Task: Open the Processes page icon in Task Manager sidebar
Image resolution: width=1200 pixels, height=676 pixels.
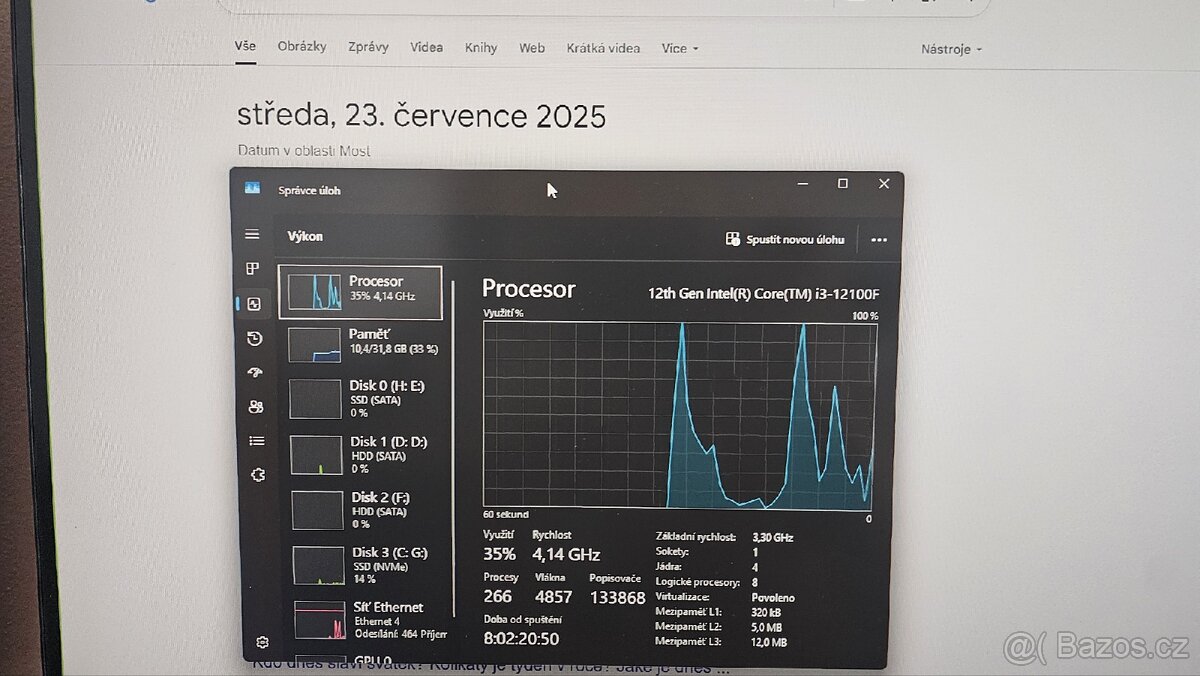Action: [252, 269]
